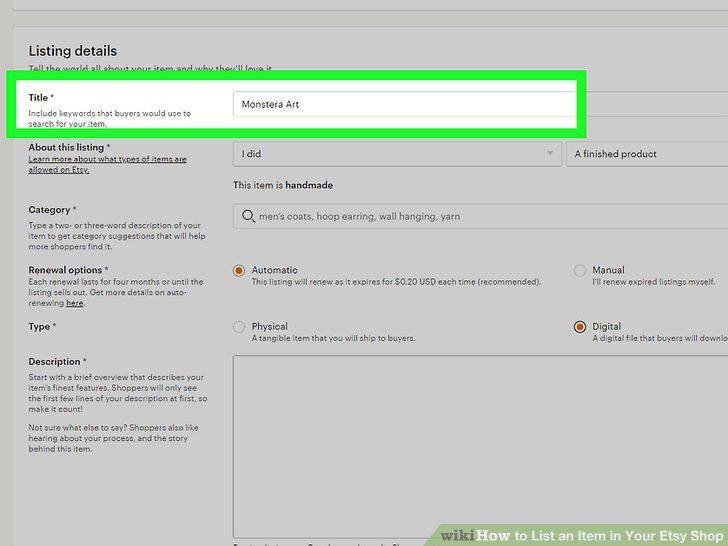Expand the "I did" who-made-it dropdown

point(397,154)
